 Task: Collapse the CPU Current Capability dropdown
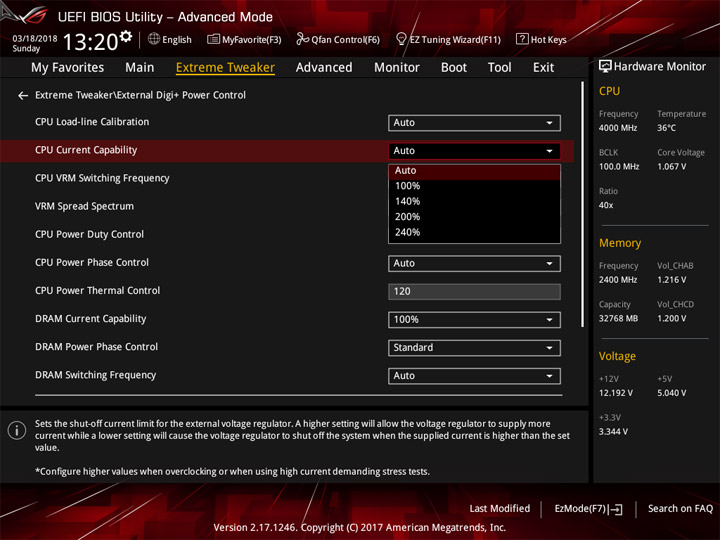474,151
